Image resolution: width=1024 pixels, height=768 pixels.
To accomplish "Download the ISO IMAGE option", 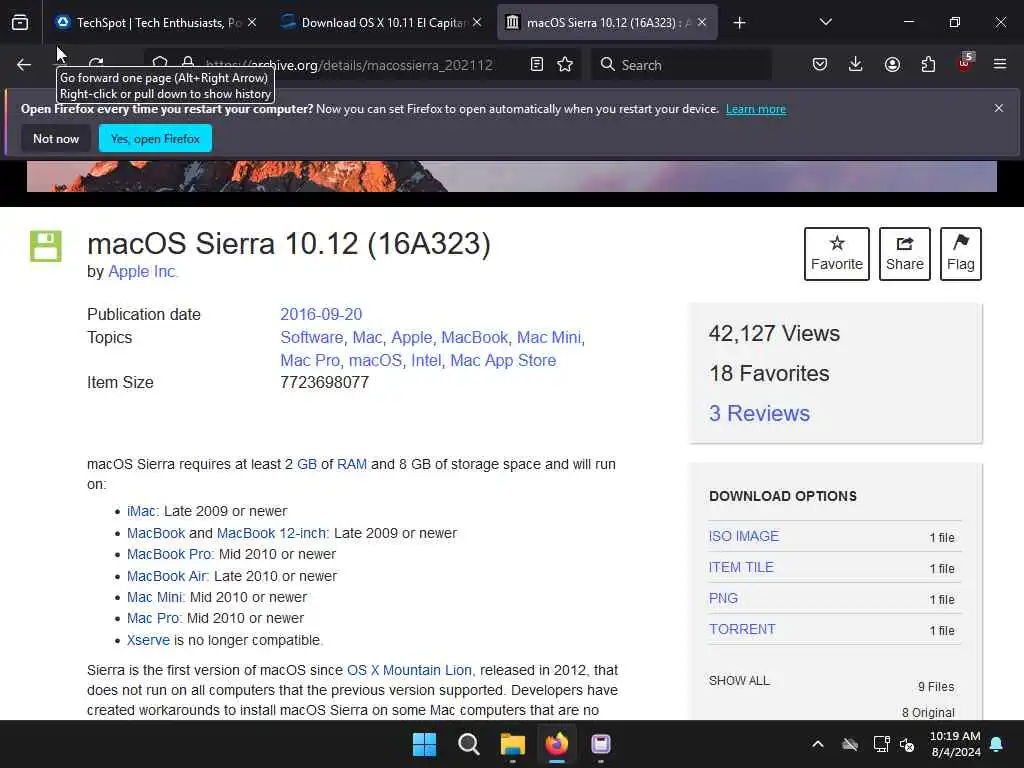I will click(744, 536).
